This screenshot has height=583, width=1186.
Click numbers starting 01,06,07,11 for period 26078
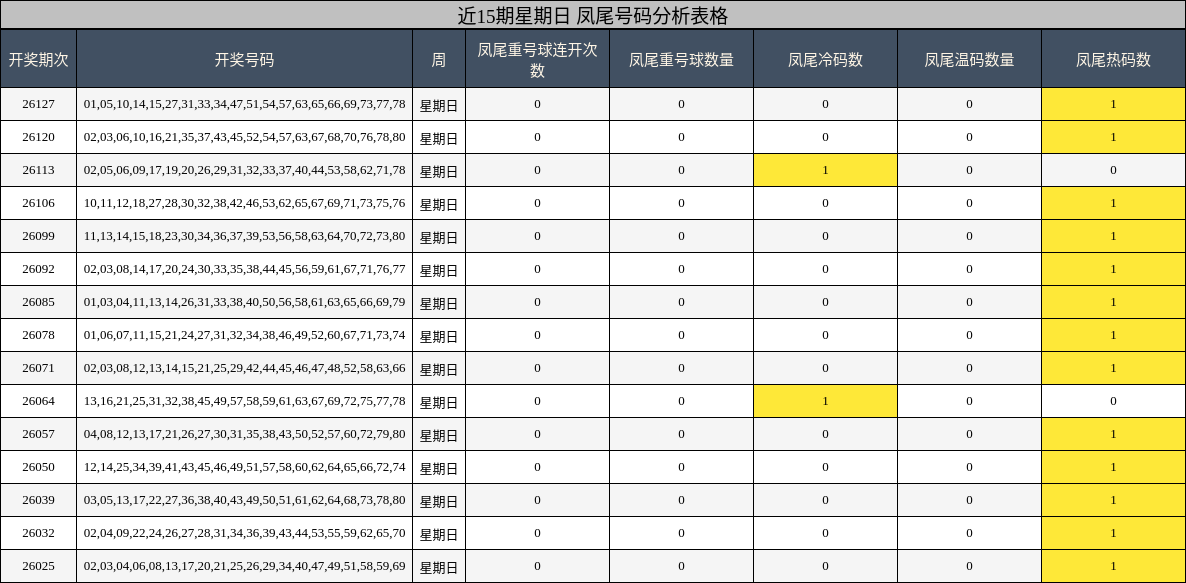point(244,335)
